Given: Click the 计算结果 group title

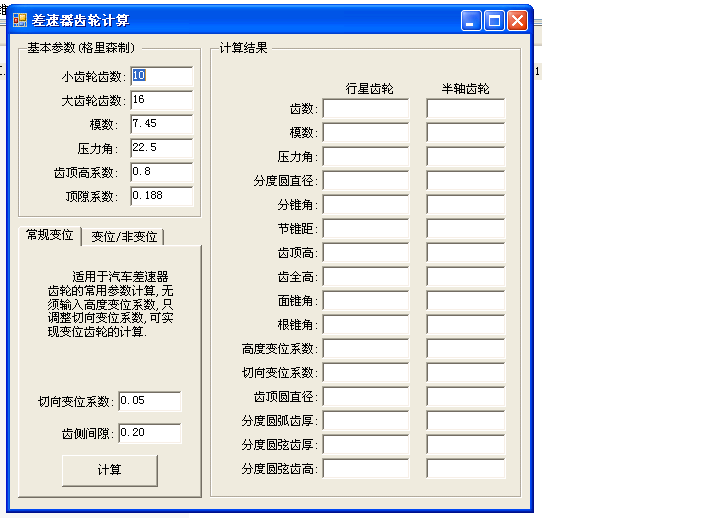Looking at the screenshot, I should click(243, 48).
